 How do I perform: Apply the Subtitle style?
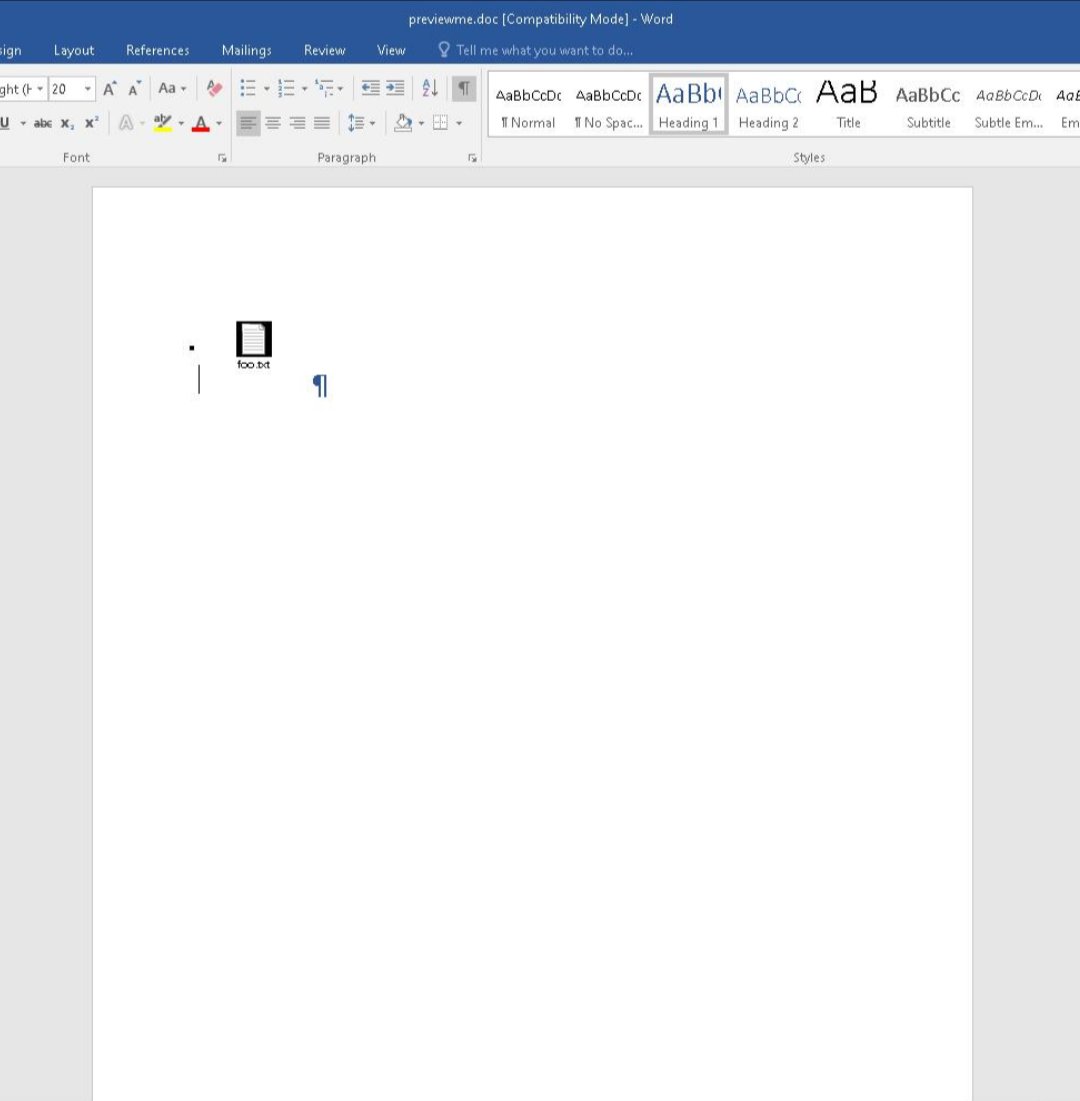point(928,104)
